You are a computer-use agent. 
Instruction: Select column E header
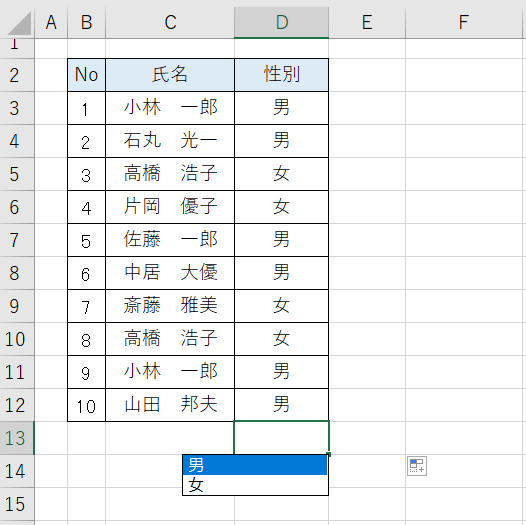(x=367, y=22)
